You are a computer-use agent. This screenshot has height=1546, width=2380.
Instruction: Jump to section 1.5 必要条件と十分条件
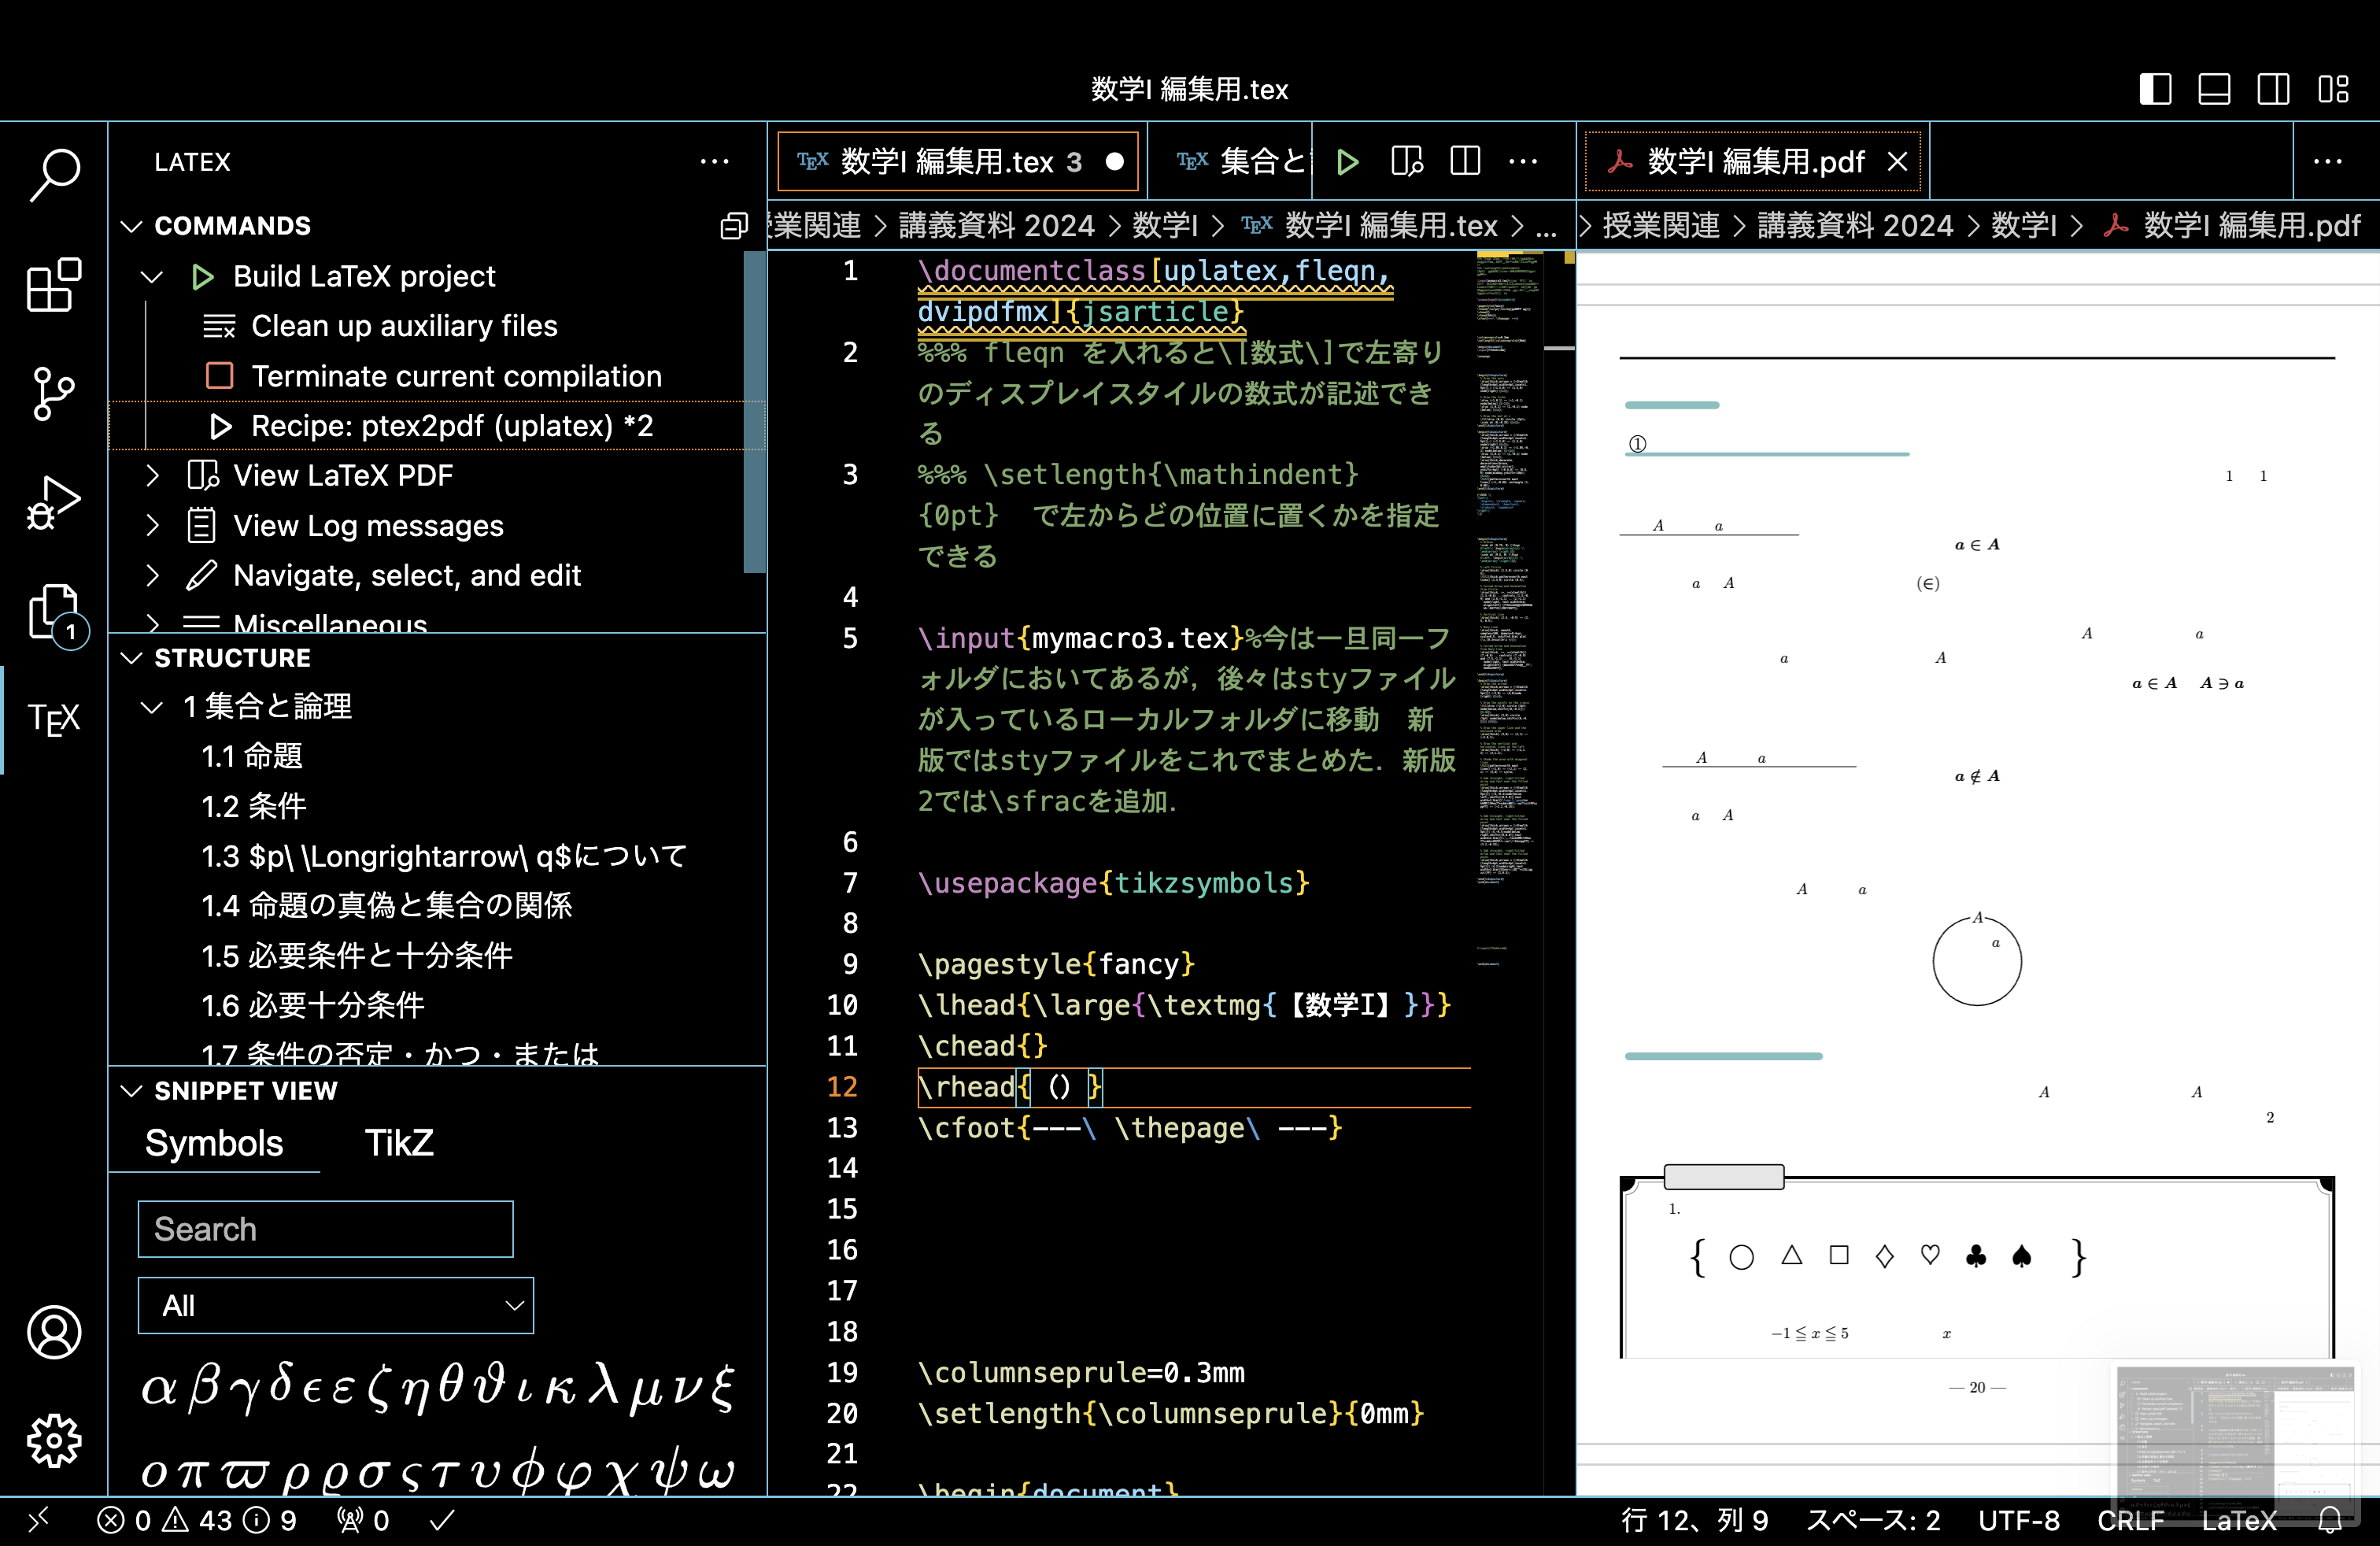point(357,956)
